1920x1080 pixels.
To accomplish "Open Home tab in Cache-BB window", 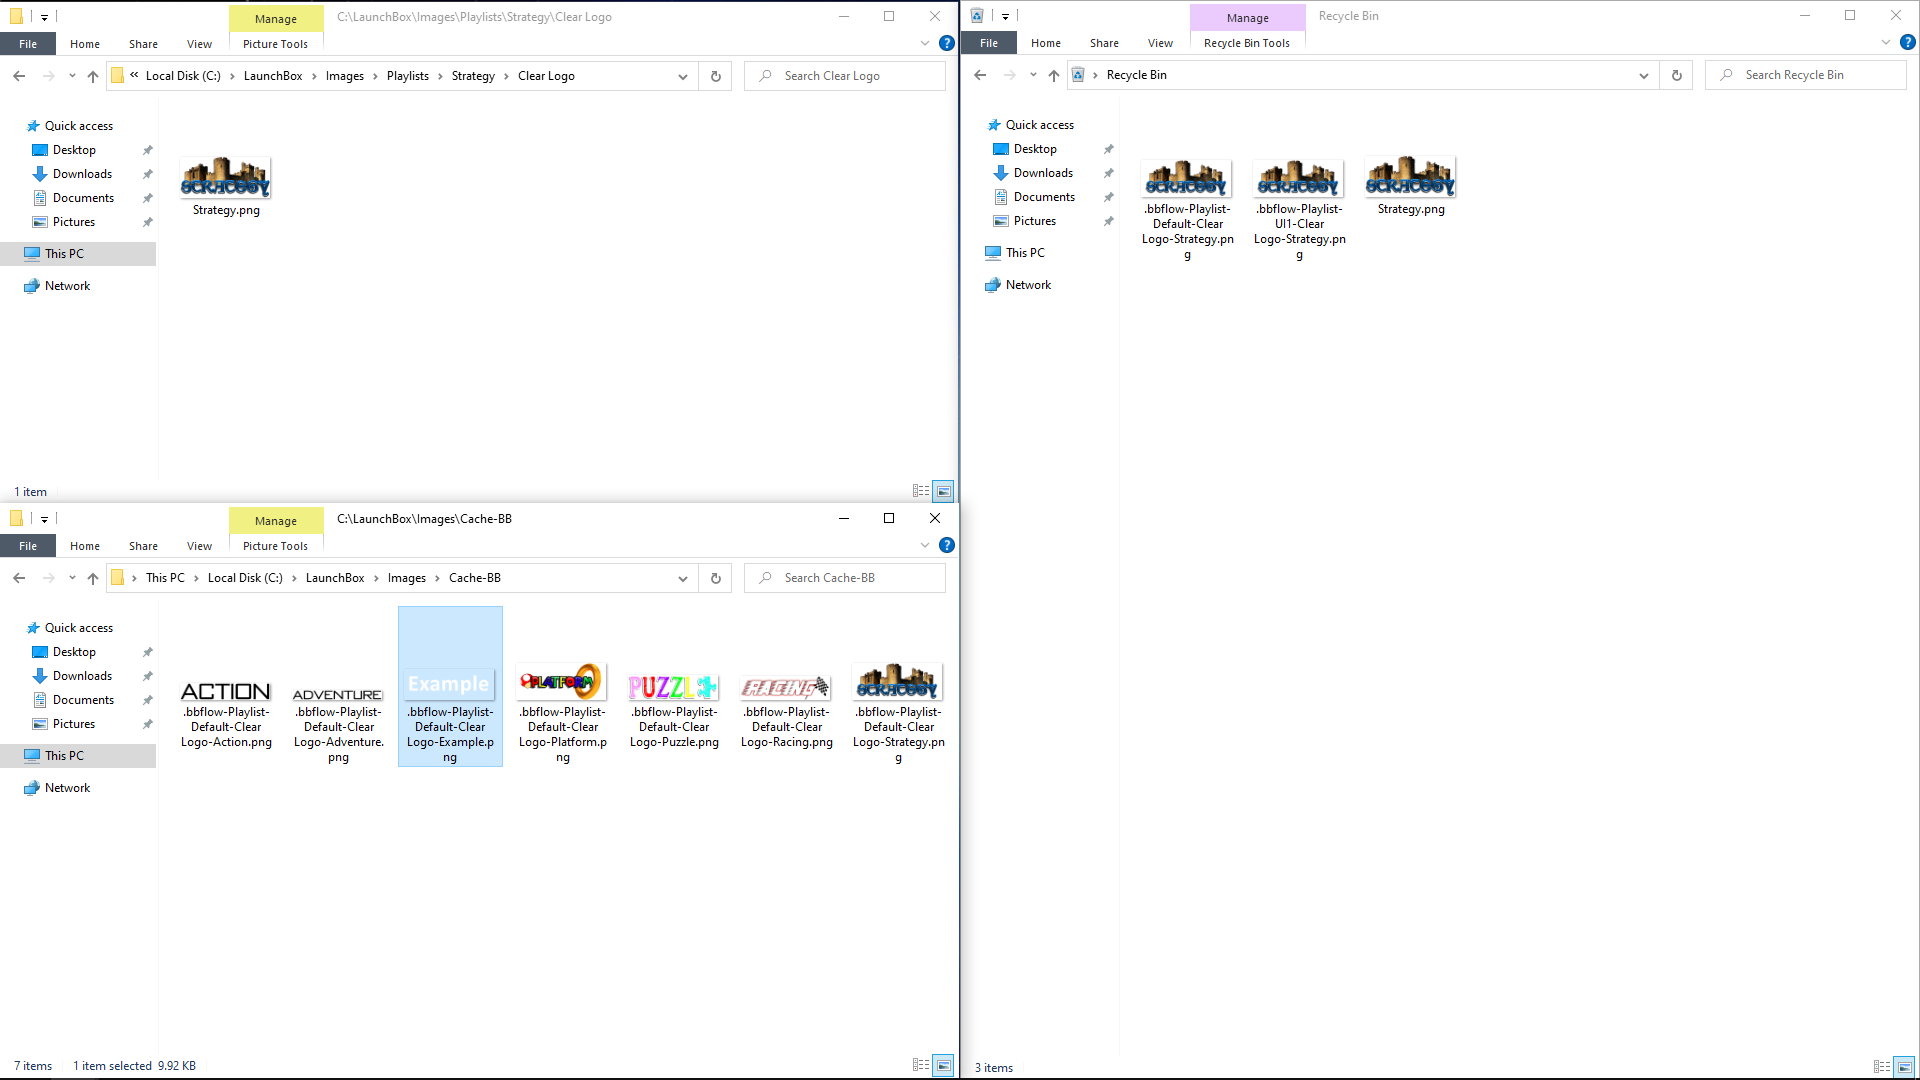I will (85, 546).
